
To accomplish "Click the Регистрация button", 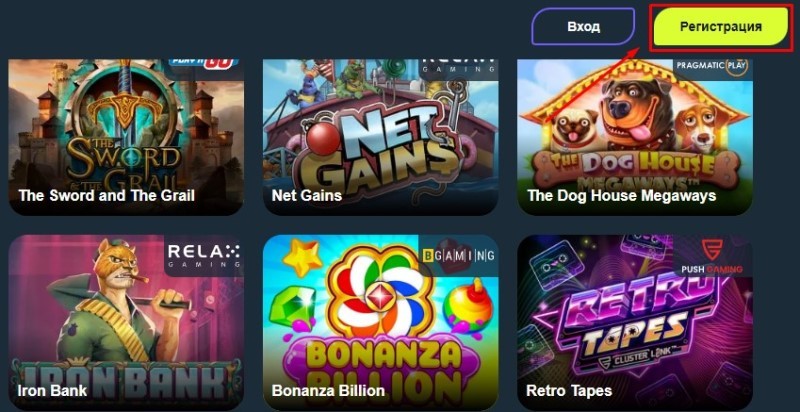I will point(720,27).
